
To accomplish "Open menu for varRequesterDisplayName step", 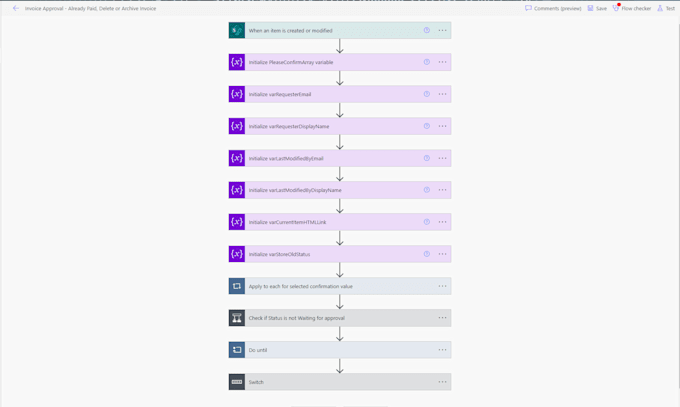I will coord(442,126).
